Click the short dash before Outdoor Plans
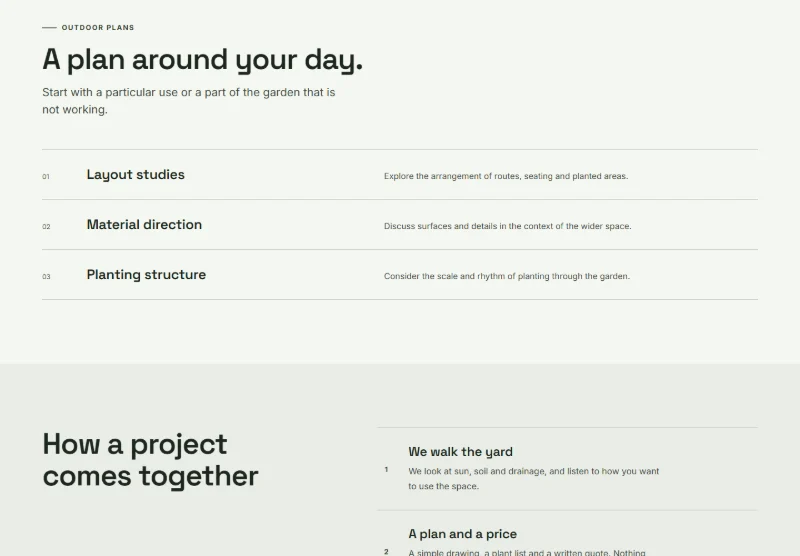 pos(49,28)
